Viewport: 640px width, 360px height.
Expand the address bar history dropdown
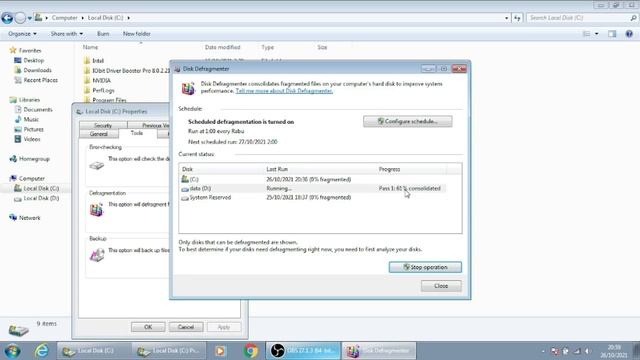[x=507, y=18]
